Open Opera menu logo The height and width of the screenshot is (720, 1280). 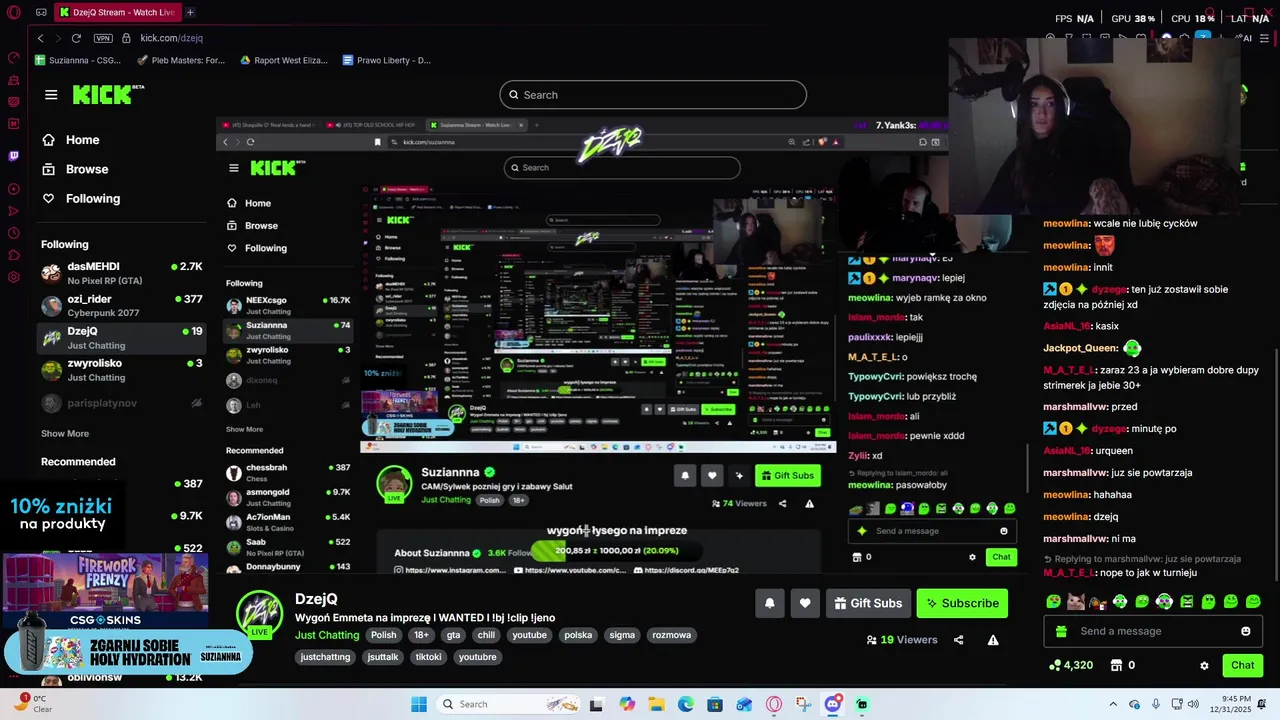(13, 12)
